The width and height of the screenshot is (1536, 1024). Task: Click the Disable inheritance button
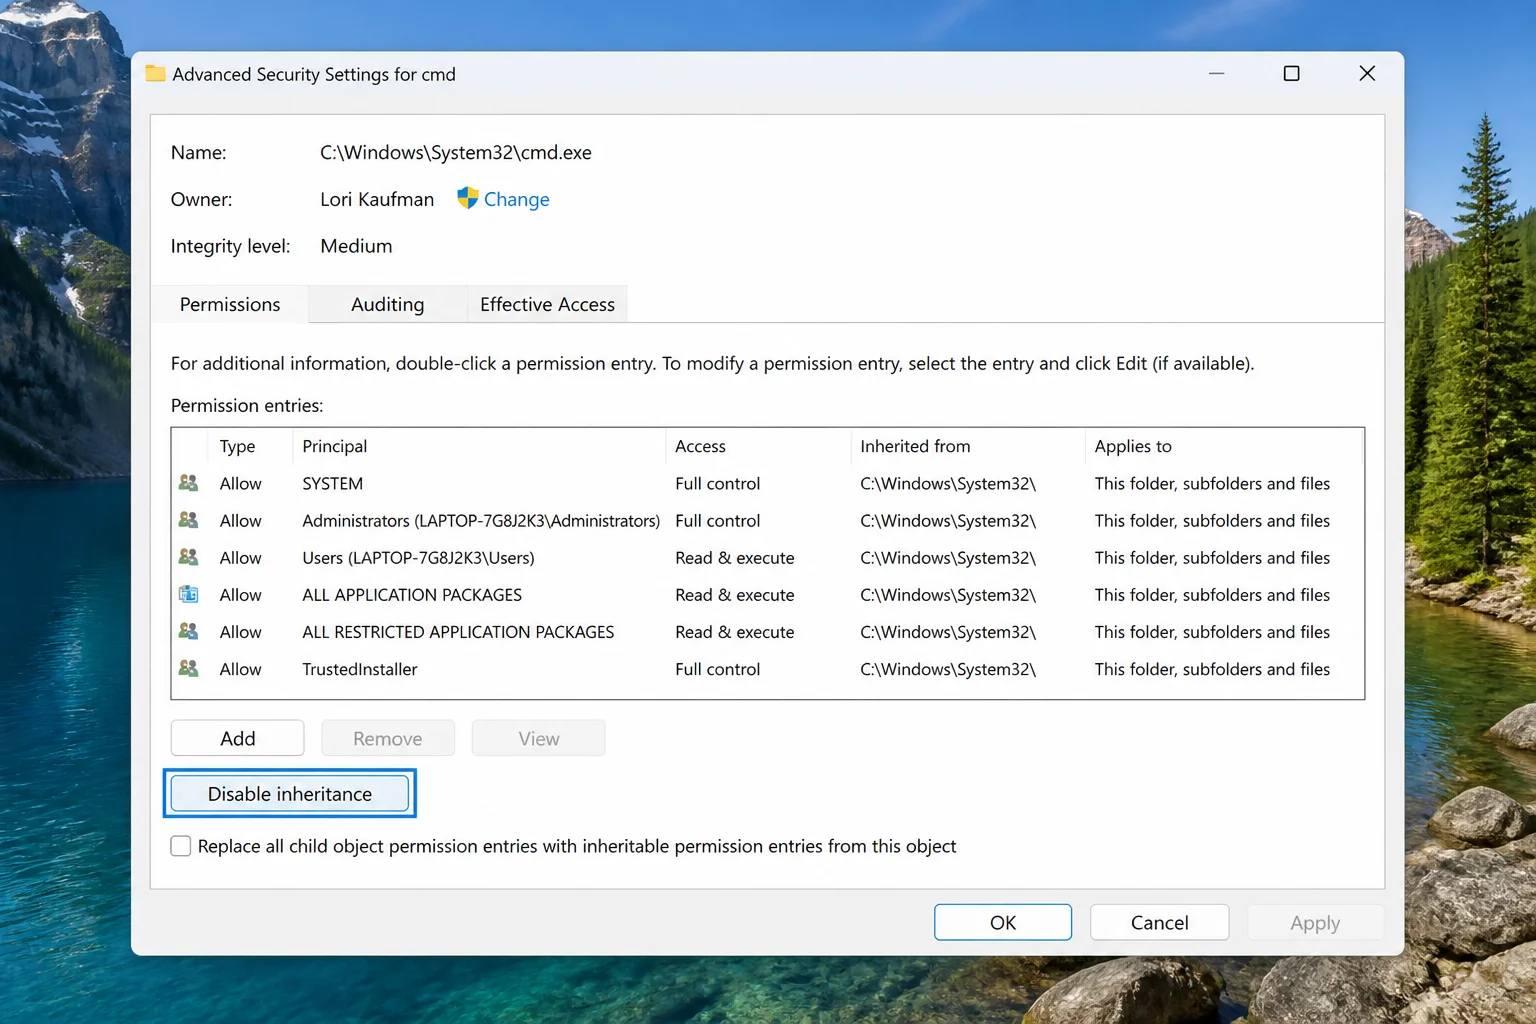coord(290,793)
